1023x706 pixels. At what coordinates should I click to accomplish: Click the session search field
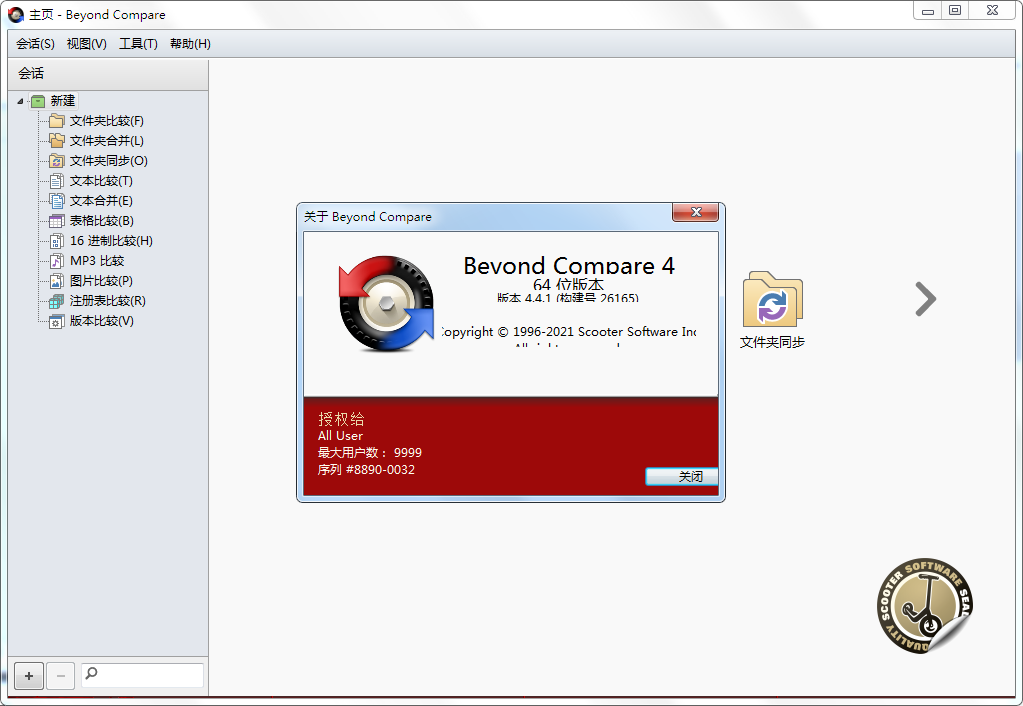tap(142, 675)
